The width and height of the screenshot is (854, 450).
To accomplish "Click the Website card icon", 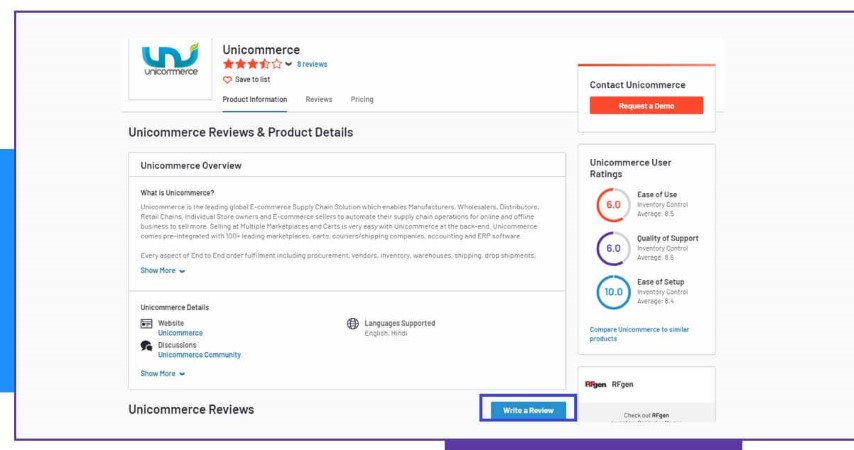I will [147, 324].
